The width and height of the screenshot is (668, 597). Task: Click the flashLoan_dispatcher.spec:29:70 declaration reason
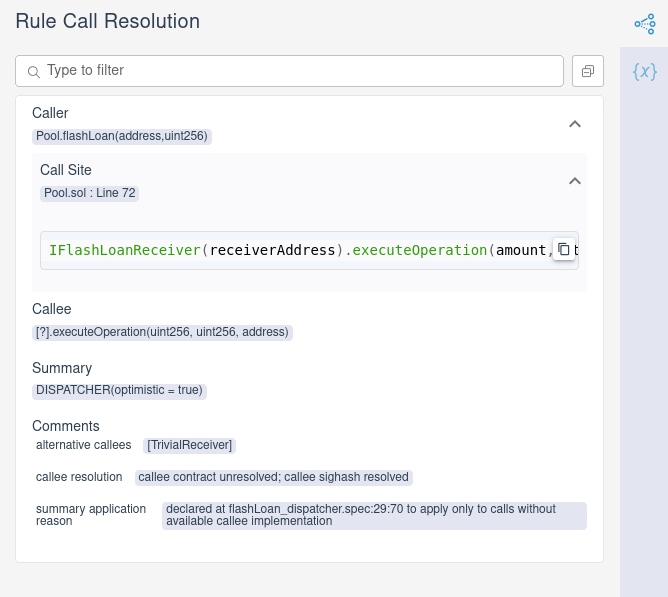click(373, 515)
